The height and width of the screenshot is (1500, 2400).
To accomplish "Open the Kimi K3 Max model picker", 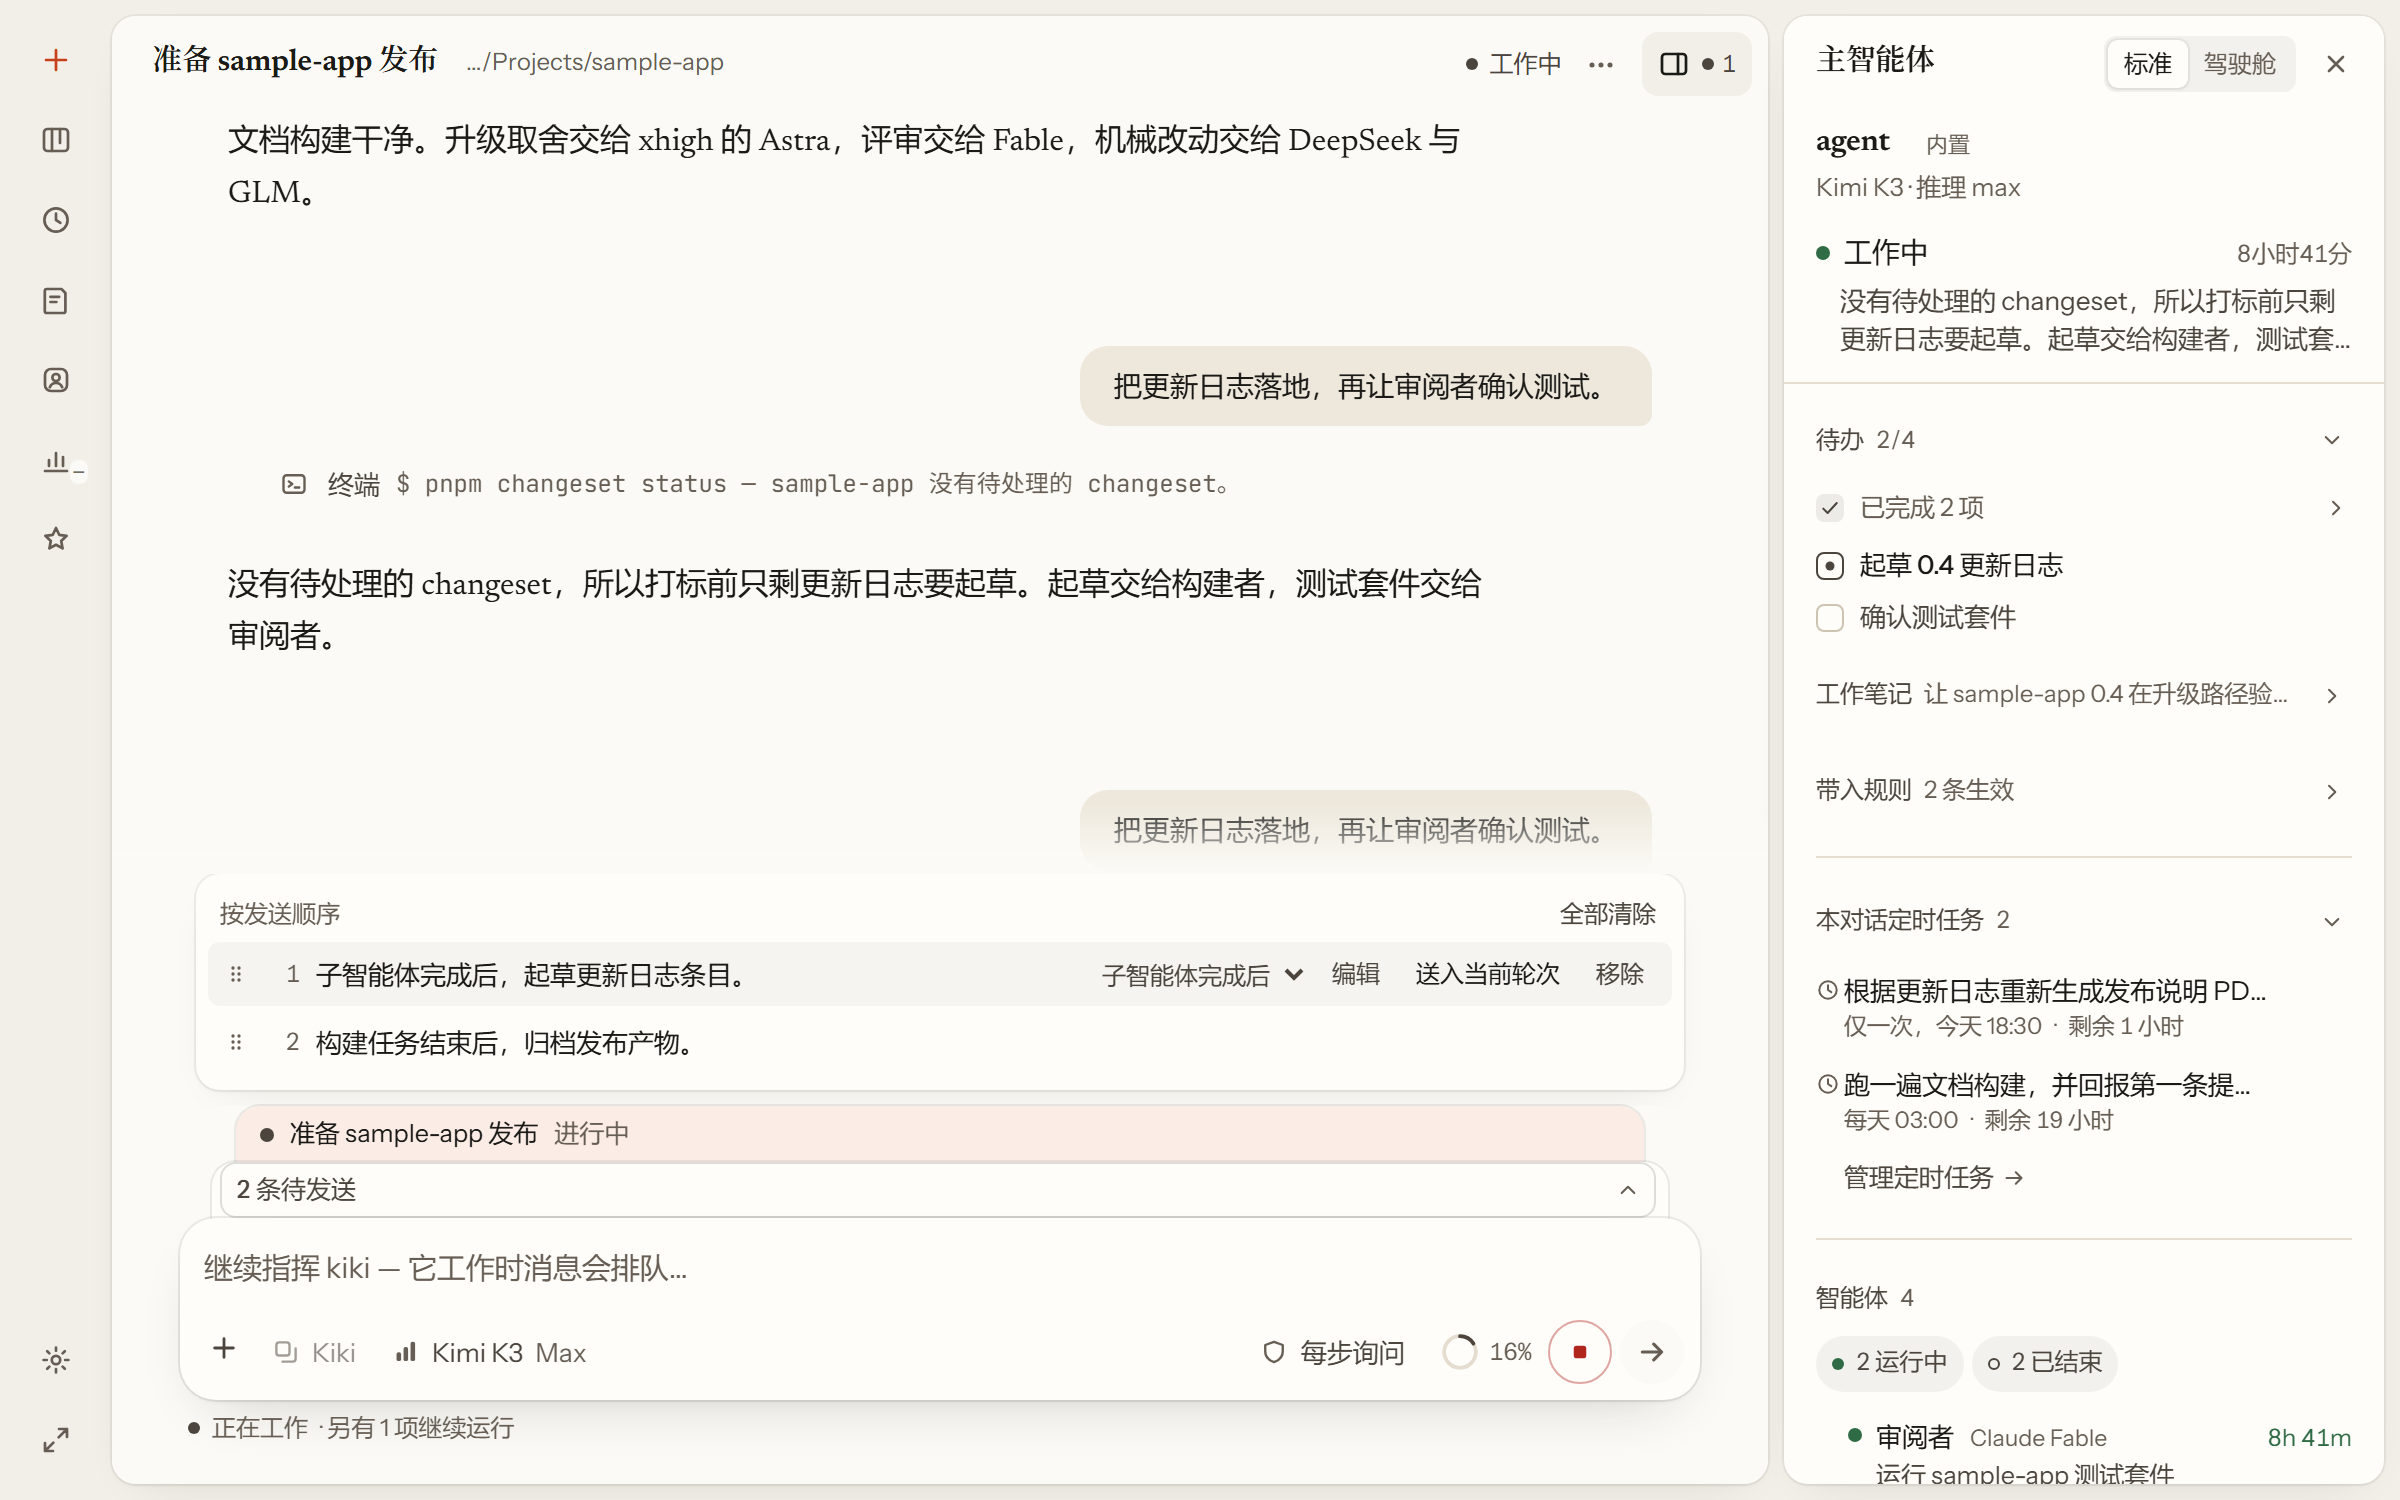I will (x=490, y=1352).
